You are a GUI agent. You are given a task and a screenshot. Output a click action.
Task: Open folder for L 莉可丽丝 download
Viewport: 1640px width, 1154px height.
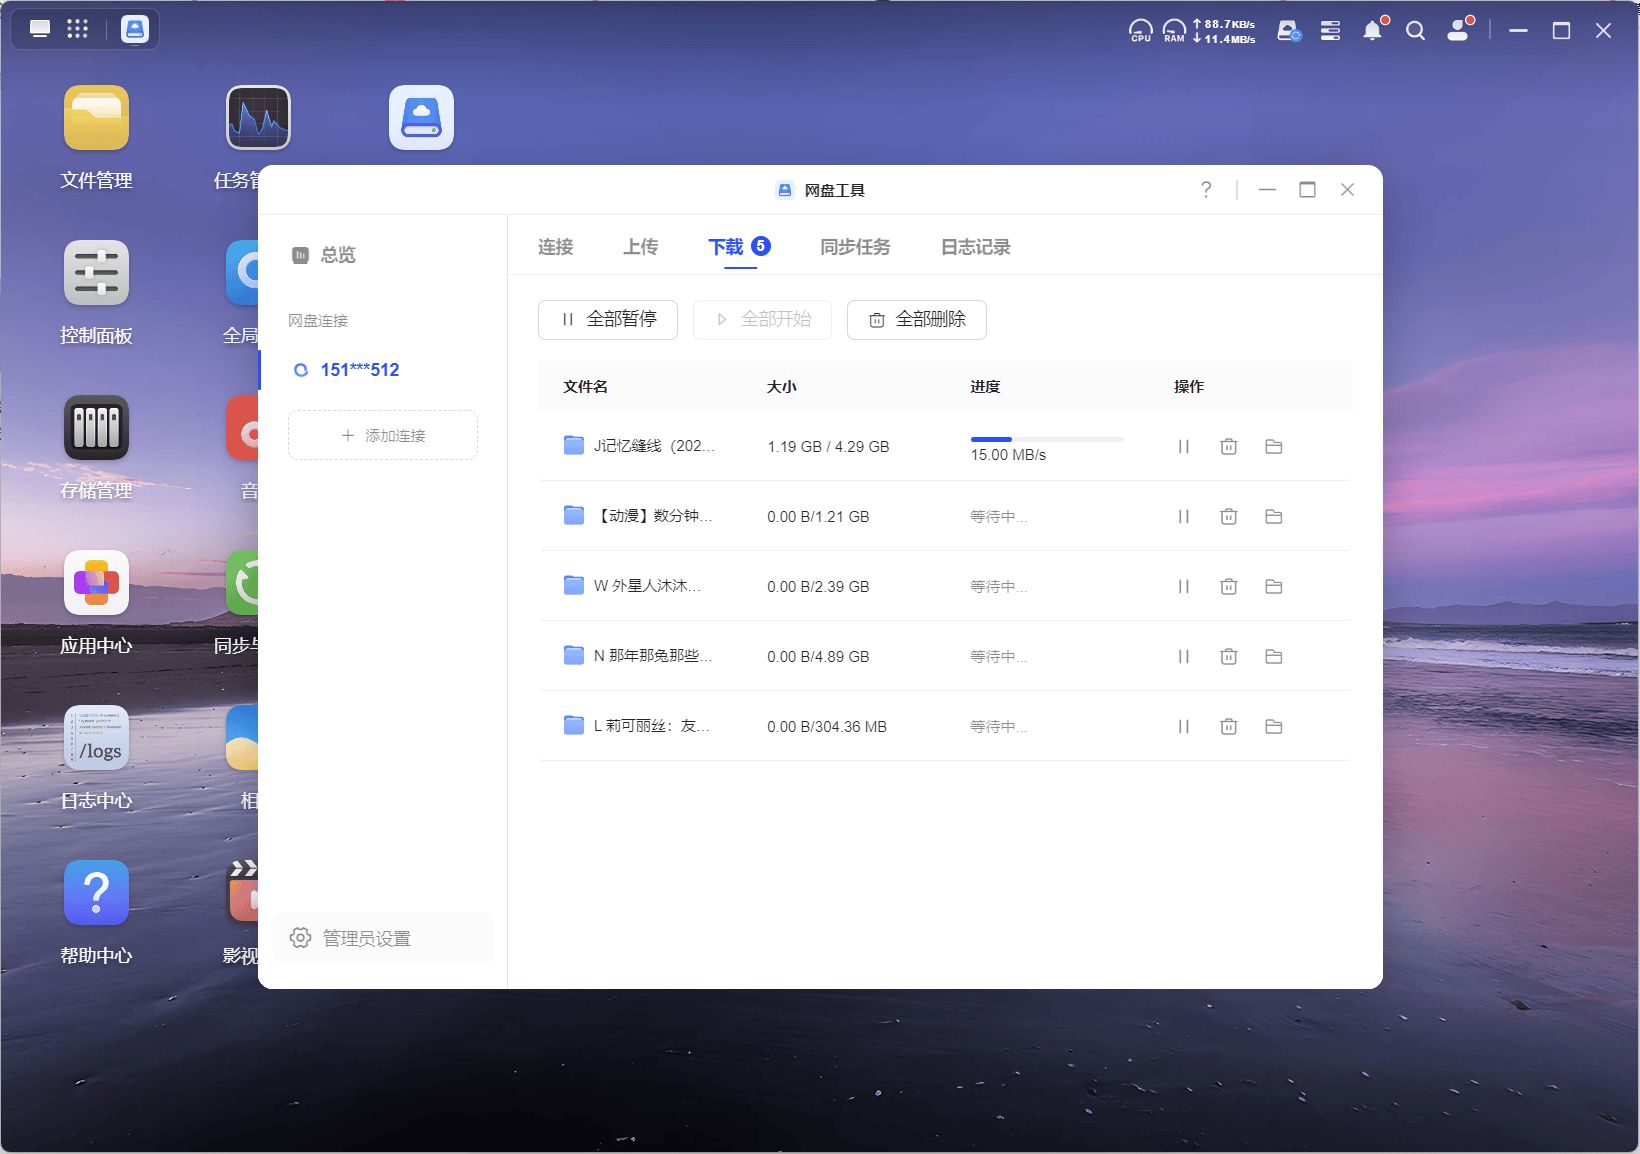(x=1274, y=727)
